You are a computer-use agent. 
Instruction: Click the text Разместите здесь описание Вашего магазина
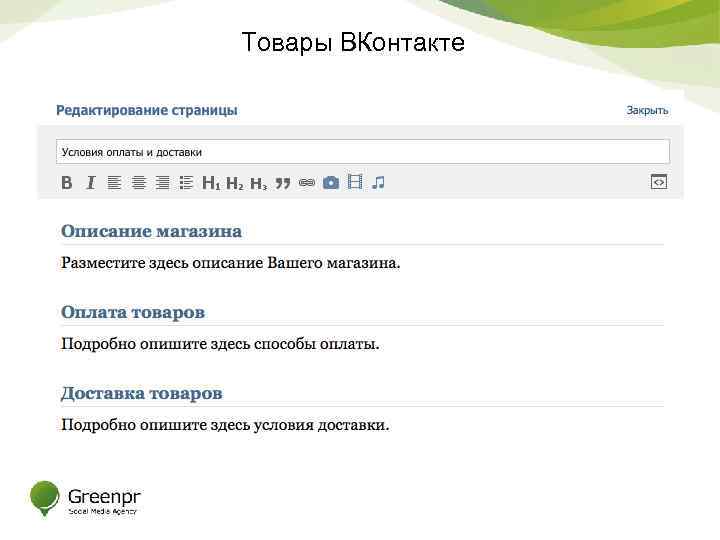click(231, 263)
